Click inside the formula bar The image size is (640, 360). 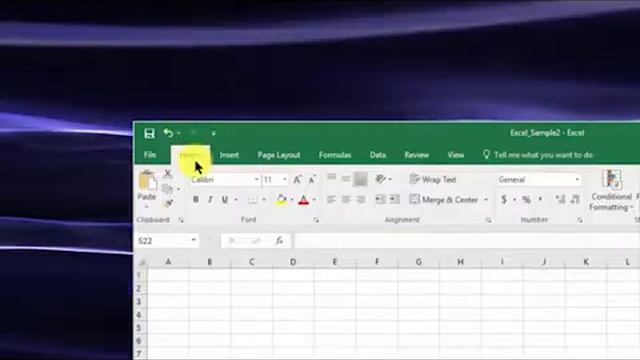[467, 241]
